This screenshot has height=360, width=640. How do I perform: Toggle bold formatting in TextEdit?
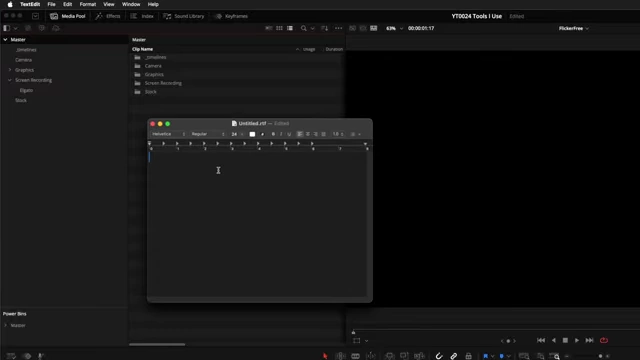click(x=273, y=134)
